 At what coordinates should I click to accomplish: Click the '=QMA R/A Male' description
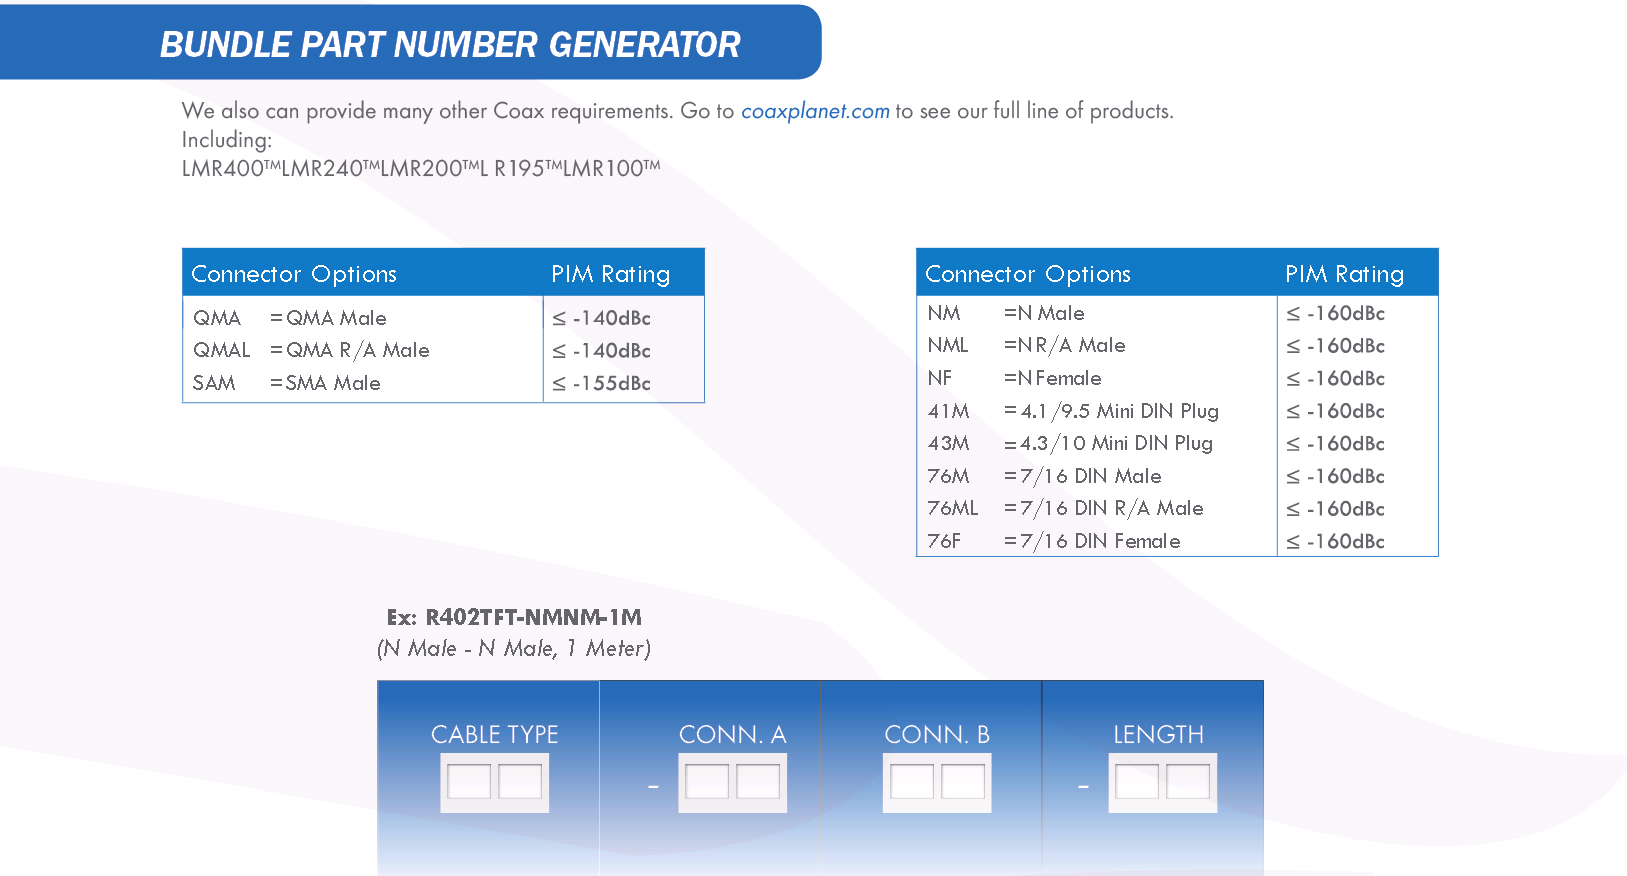350,350
